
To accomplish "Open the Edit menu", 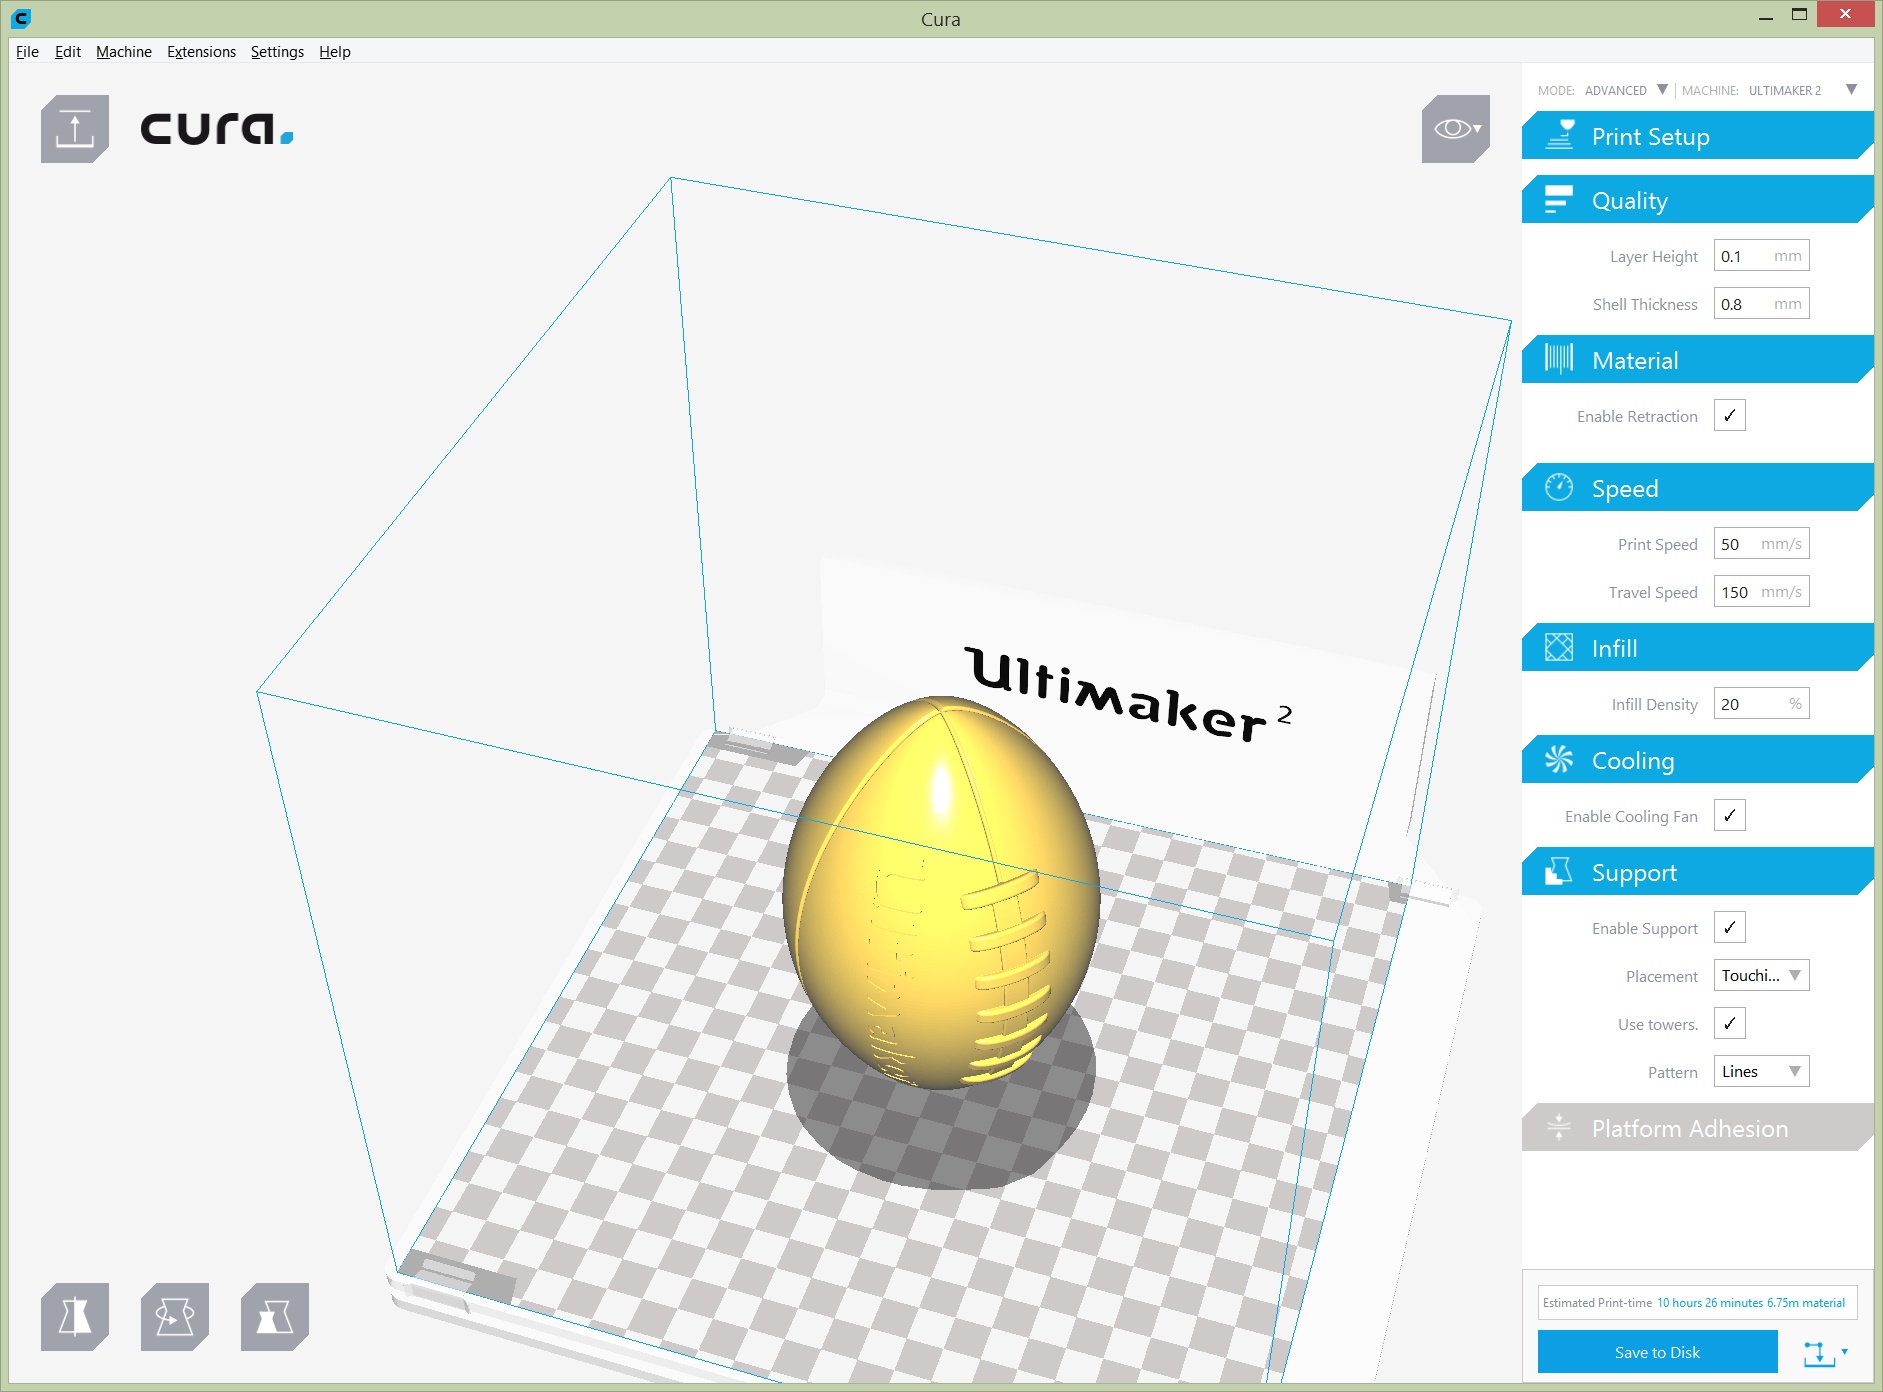I will (68, 51).
